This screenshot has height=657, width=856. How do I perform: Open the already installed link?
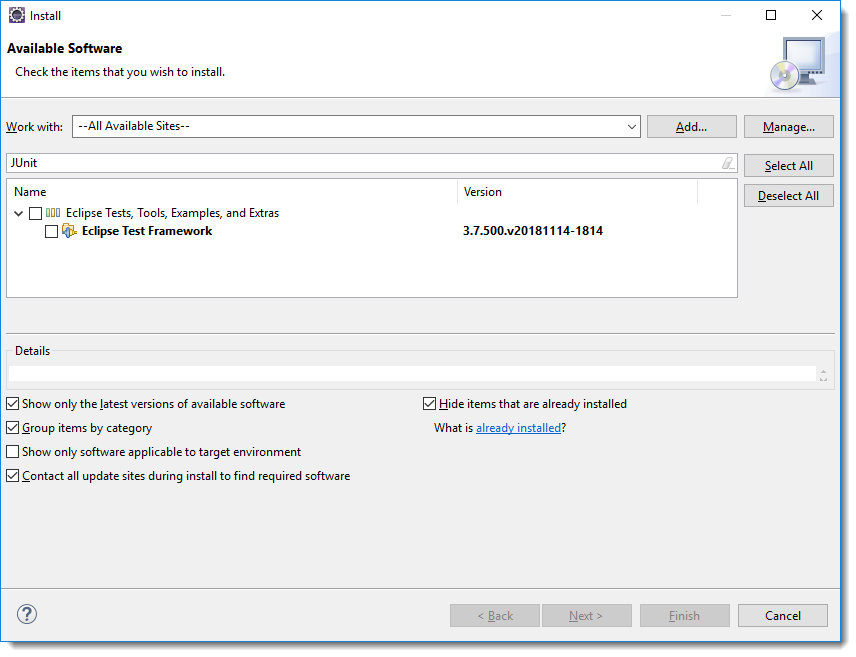[519, 428]
